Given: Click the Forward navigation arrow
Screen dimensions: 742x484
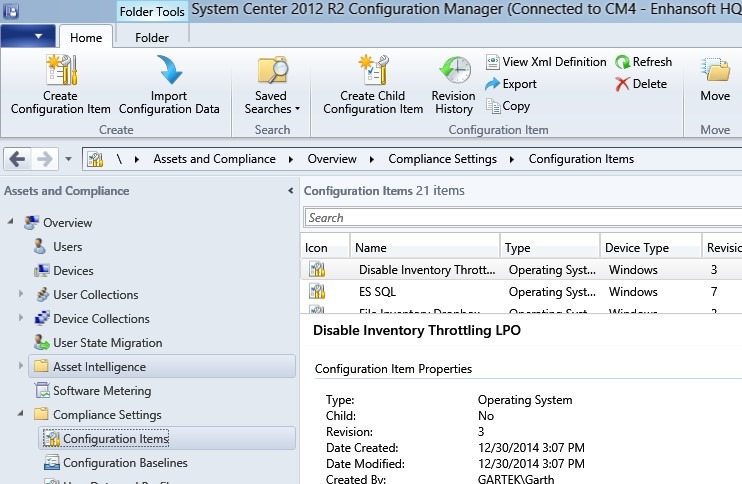Looking at the screenshot, I should point(44,159).
